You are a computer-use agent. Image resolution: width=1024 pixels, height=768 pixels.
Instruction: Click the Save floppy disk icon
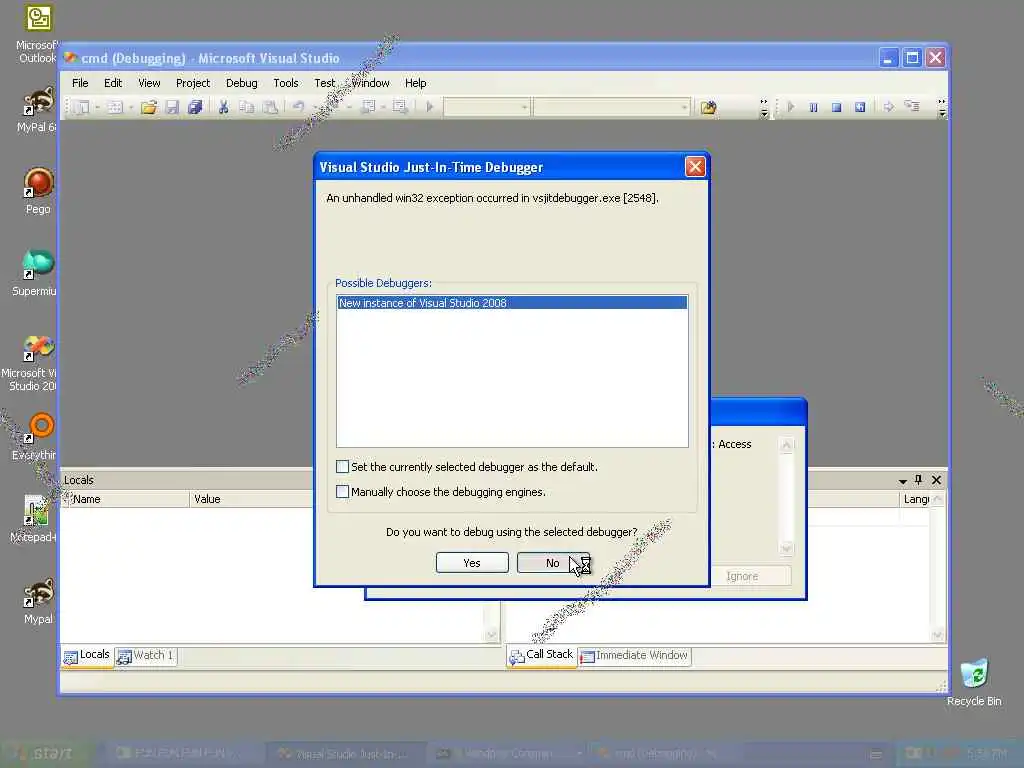point(172,107)
